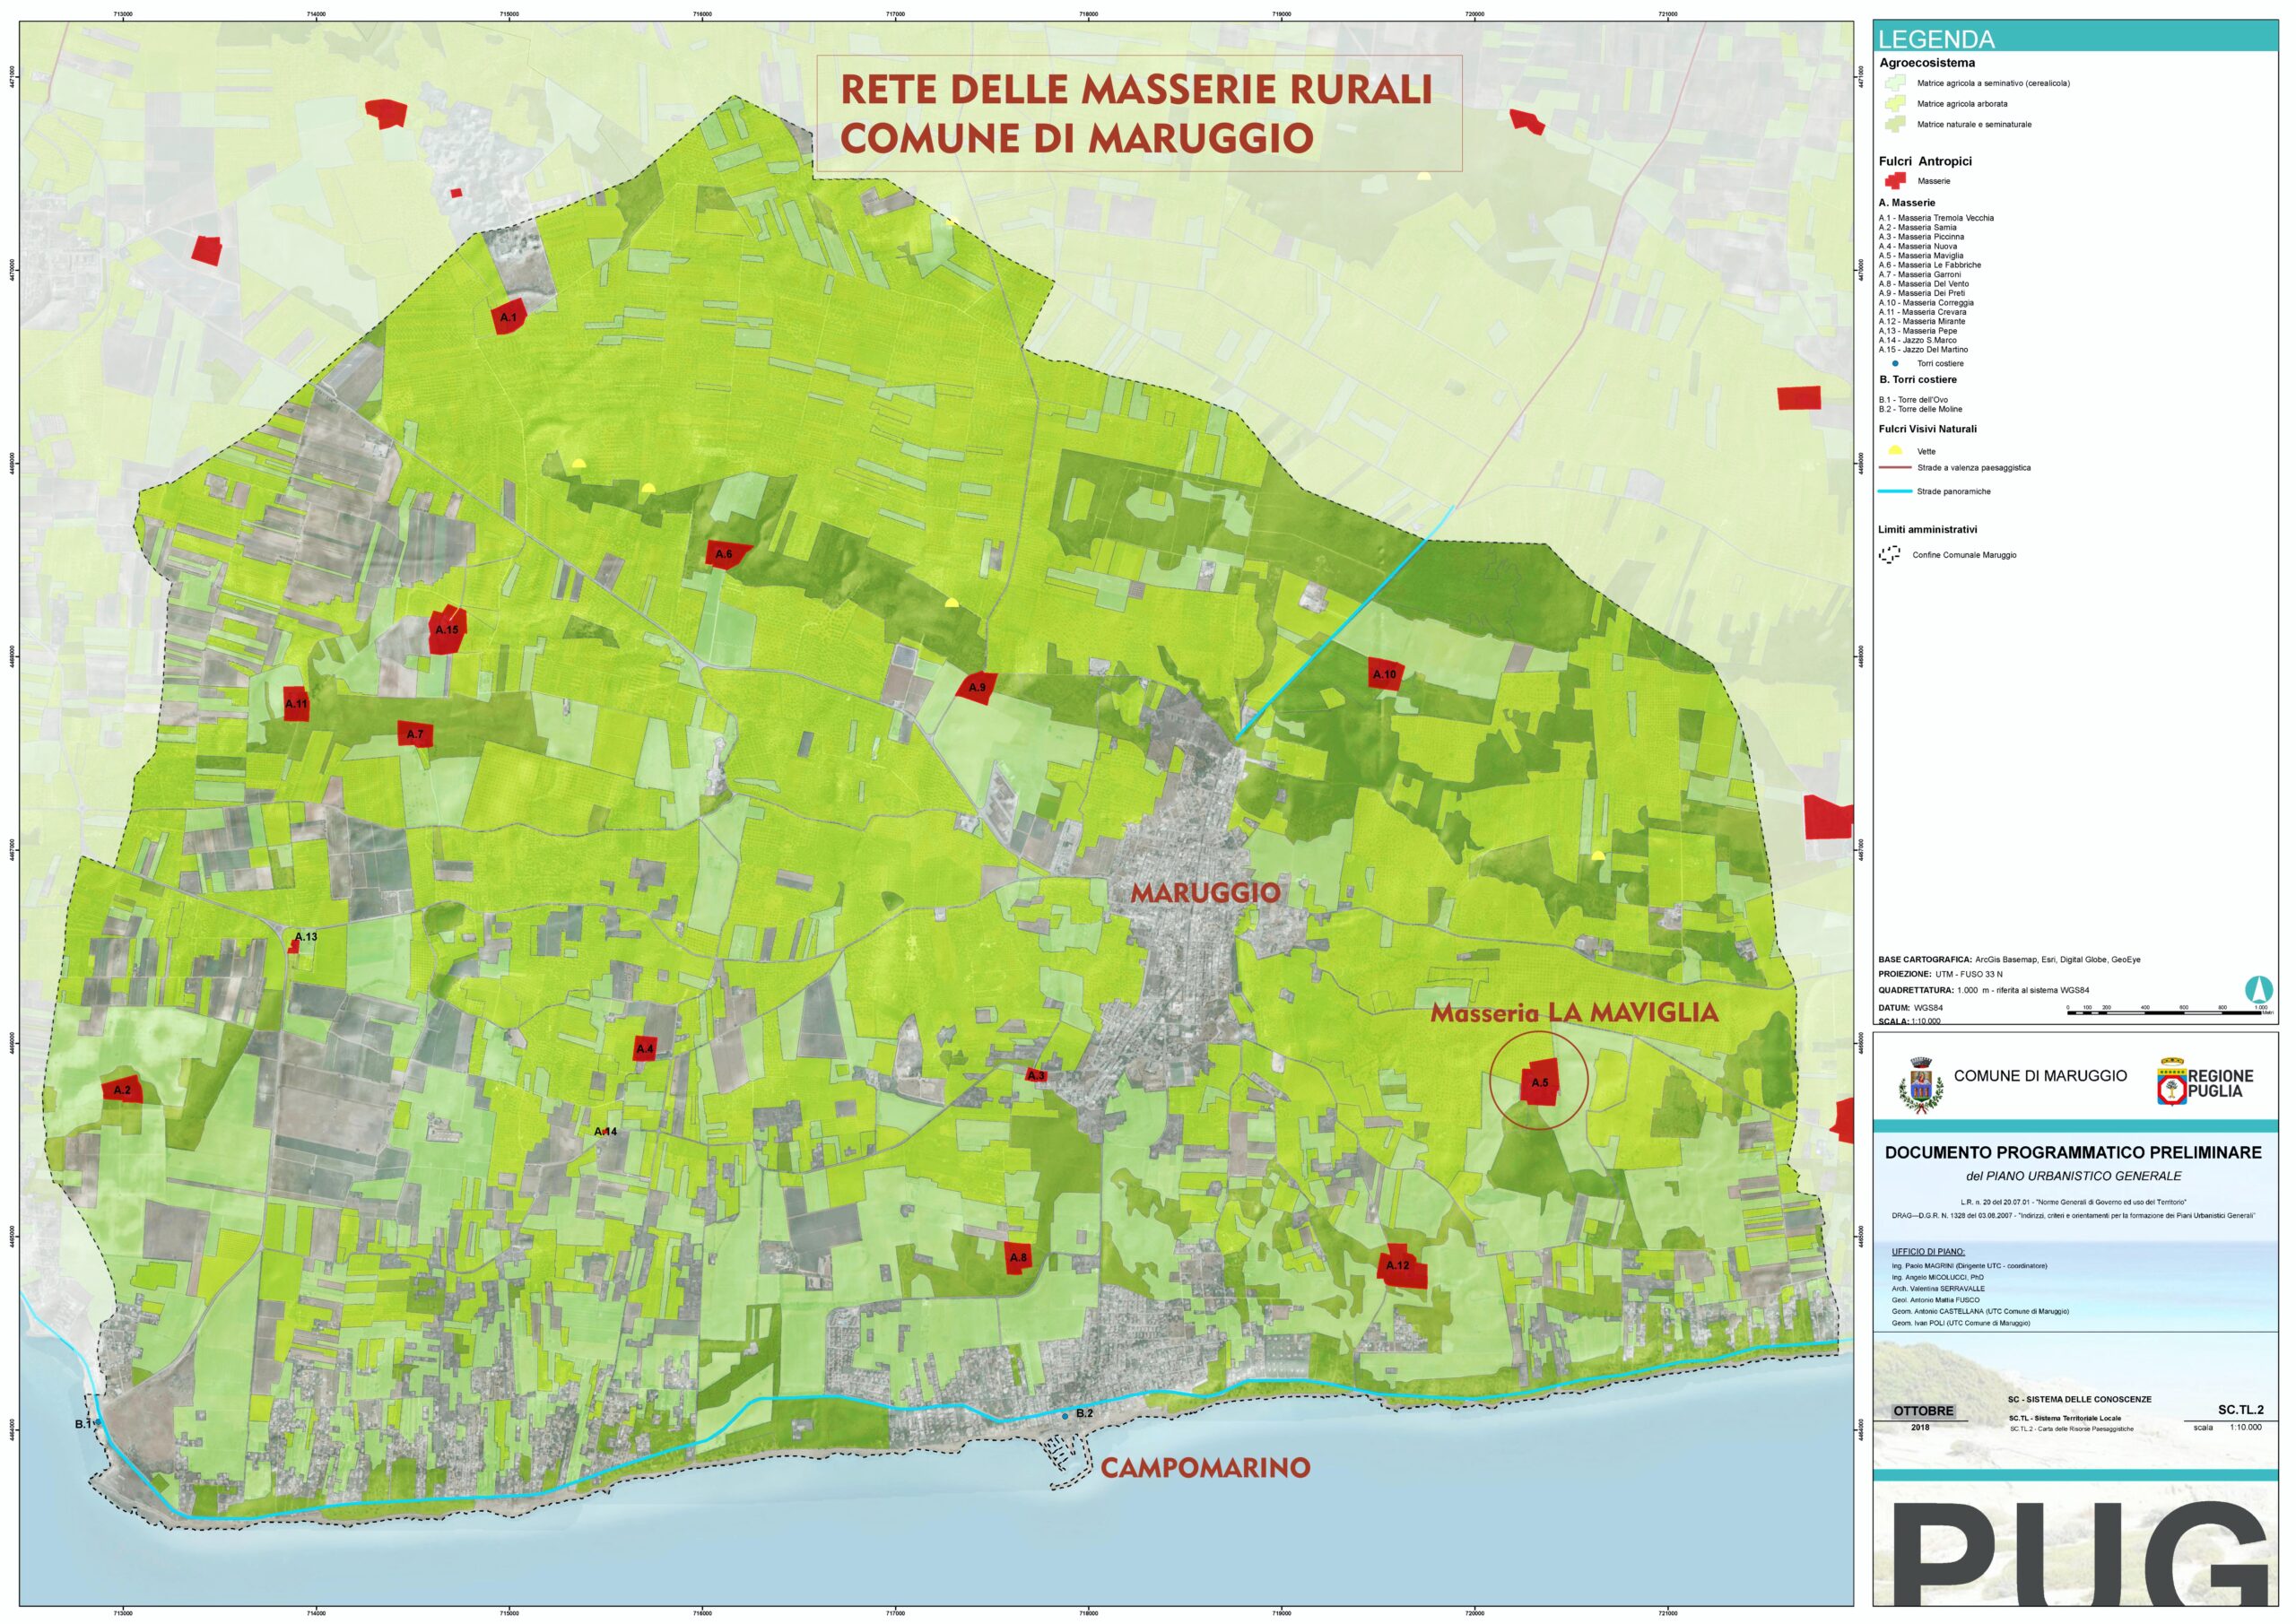Select the A.4 masseria marker on the map
This screenshot has height=1624, width=2296.
tap(646, 1048)
